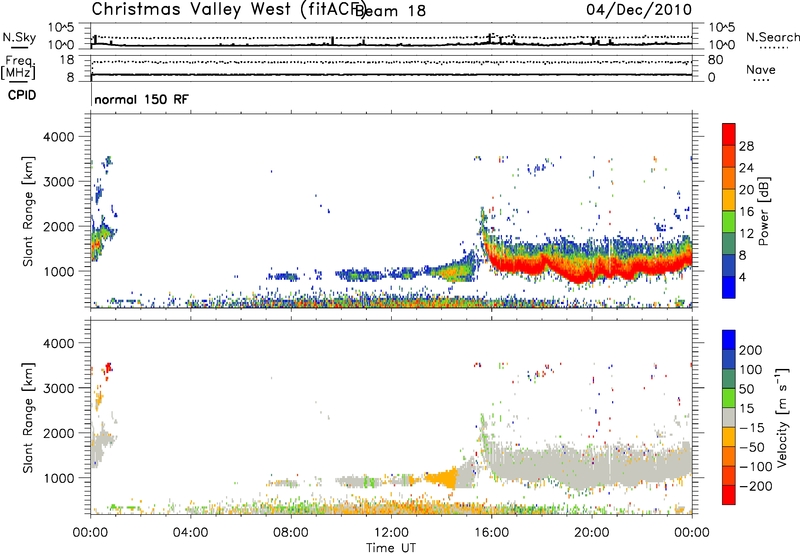Click the 'Freq. [MHz]' axis label

coord(18,68)
